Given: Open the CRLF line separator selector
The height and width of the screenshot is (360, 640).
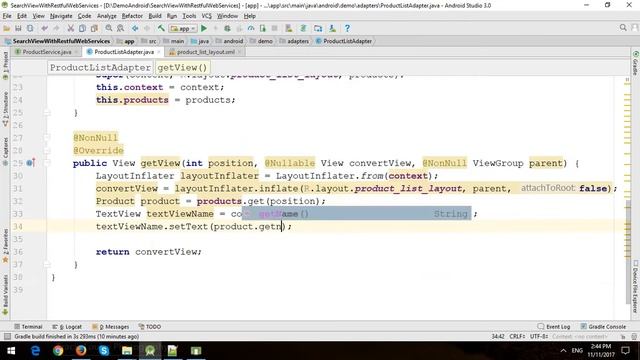Looking at the screenshot, I should coord(517,336).
